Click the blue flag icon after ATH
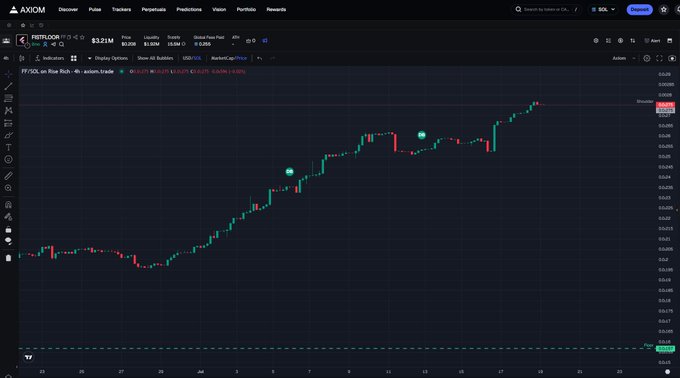Screen dimensions: 680x378 click(265, 41)
